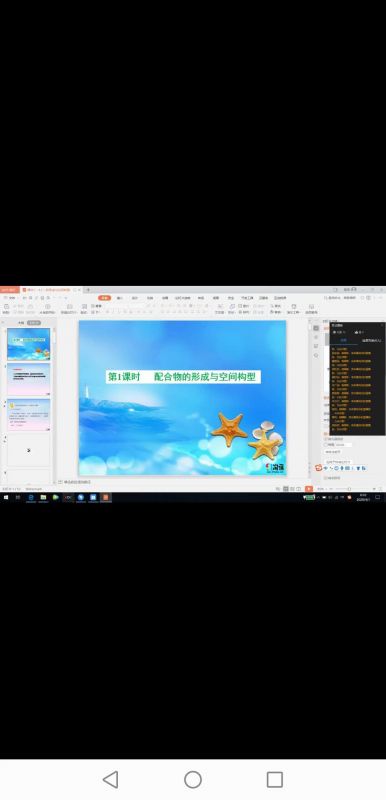
Task: Select the first slide thumbnail
Action: click(29, 344)
